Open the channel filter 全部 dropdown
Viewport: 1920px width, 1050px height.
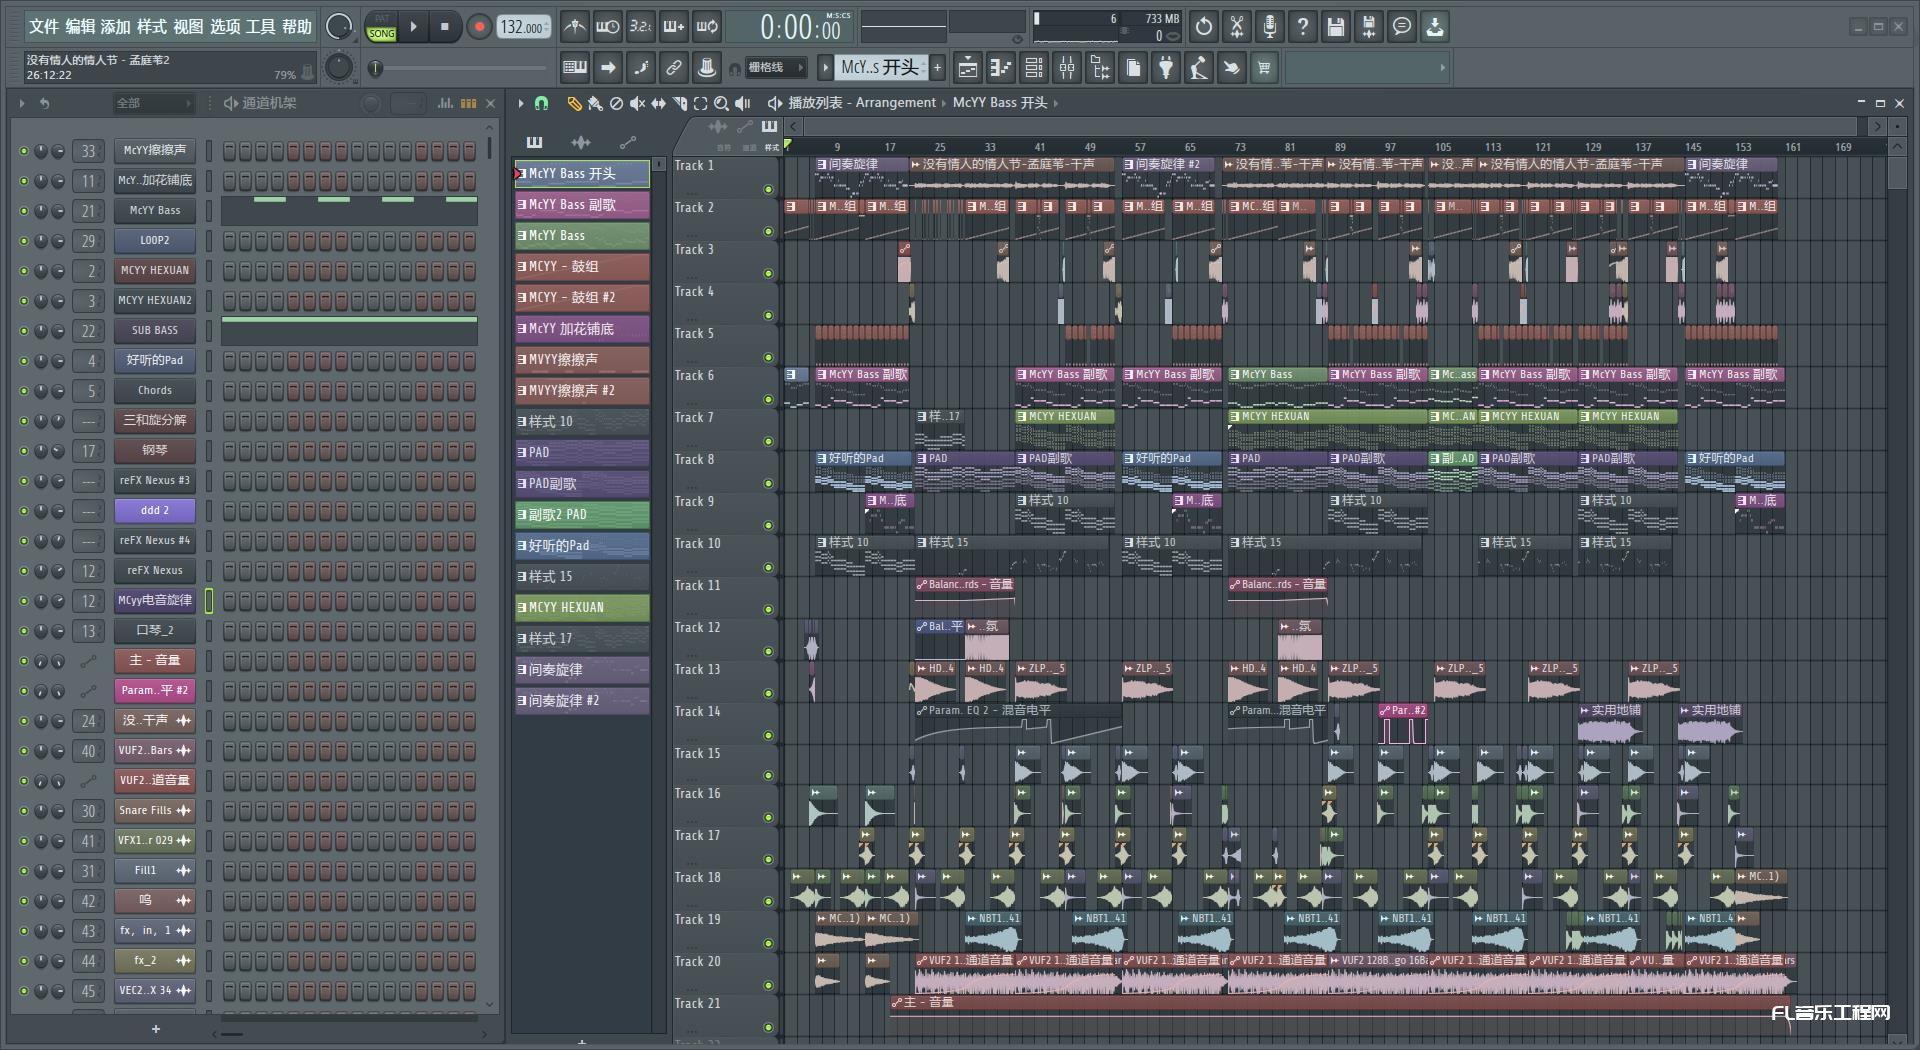pos(154,103)
